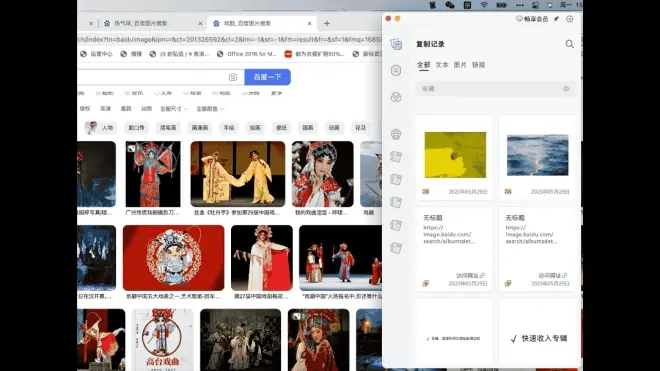
Task: Click 访问网址 on the first link card
Action: (470, 275)
